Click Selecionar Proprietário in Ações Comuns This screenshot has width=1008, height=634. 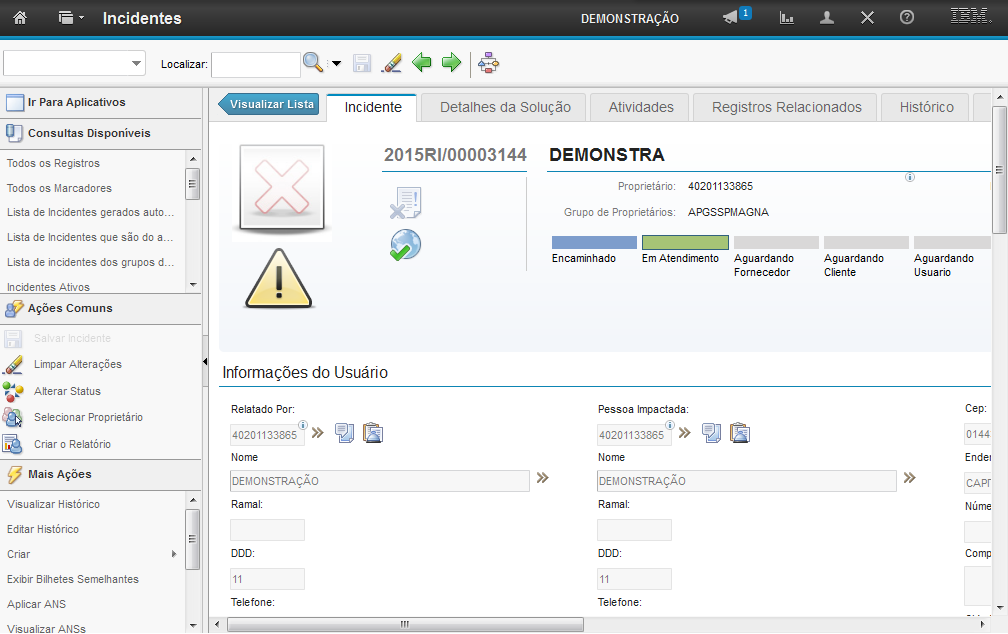point(88,417)
